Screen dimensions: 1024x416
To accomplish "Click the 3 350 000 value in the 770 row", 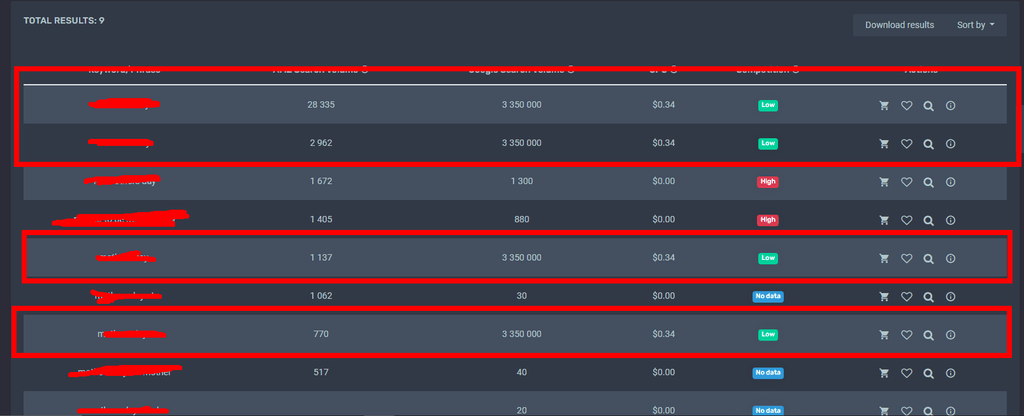I will click(521, 335).
